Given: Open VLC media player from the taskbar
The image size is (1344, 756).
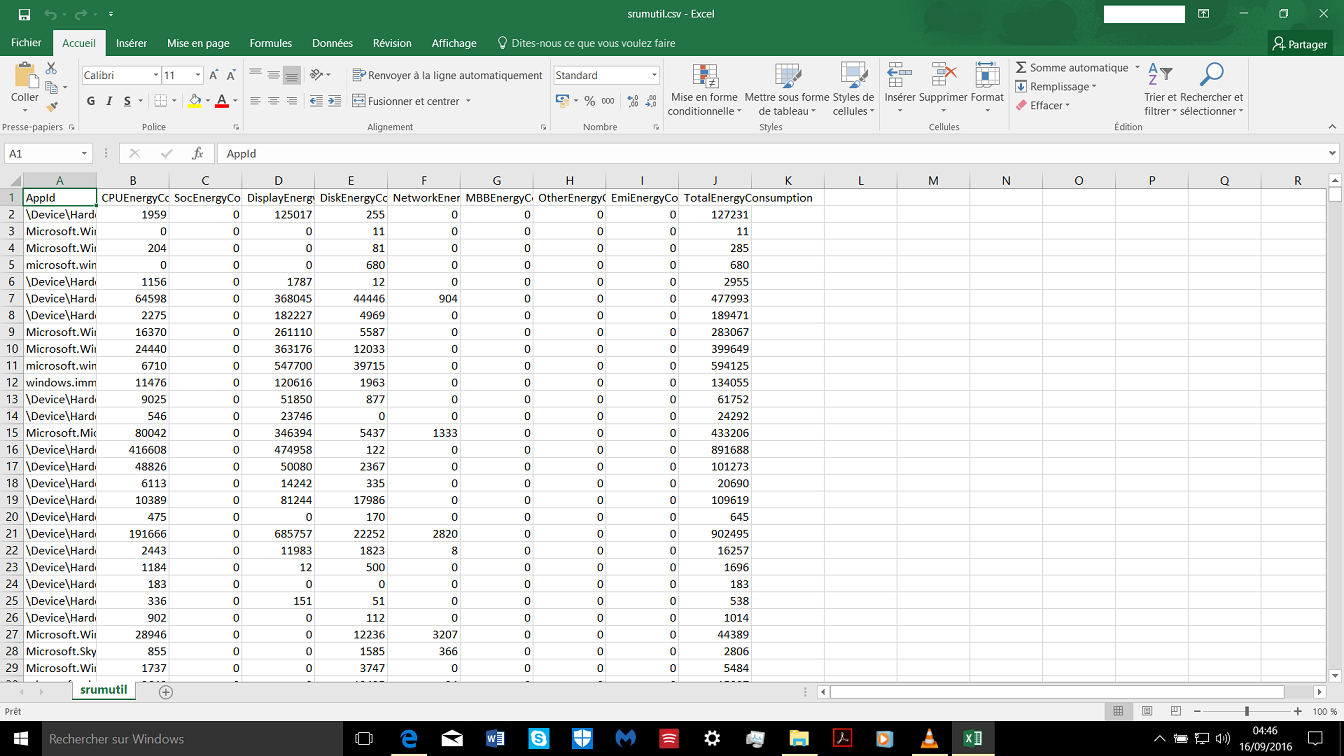Looking at the screenshot, I should click(928, 739).
